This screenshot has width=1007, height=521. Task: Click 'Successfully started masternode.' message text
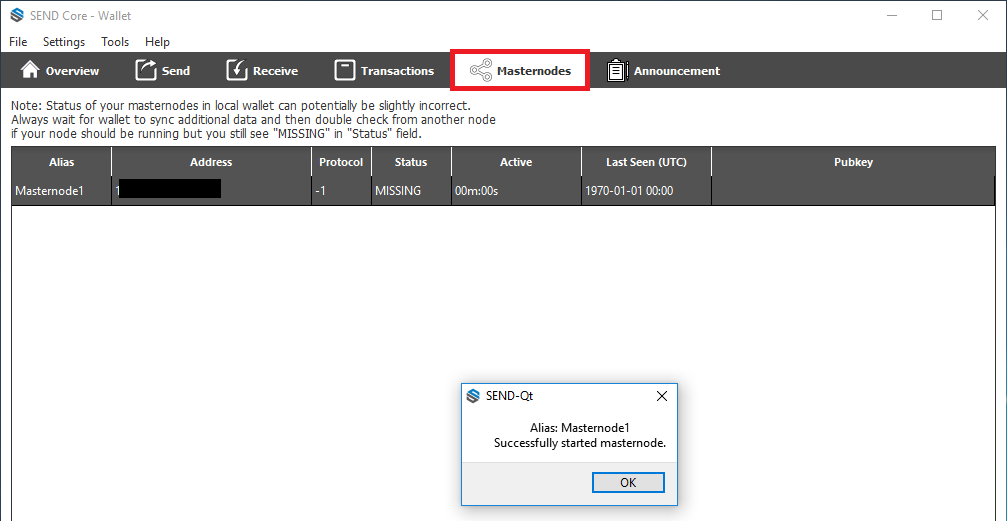click(580, 443)
